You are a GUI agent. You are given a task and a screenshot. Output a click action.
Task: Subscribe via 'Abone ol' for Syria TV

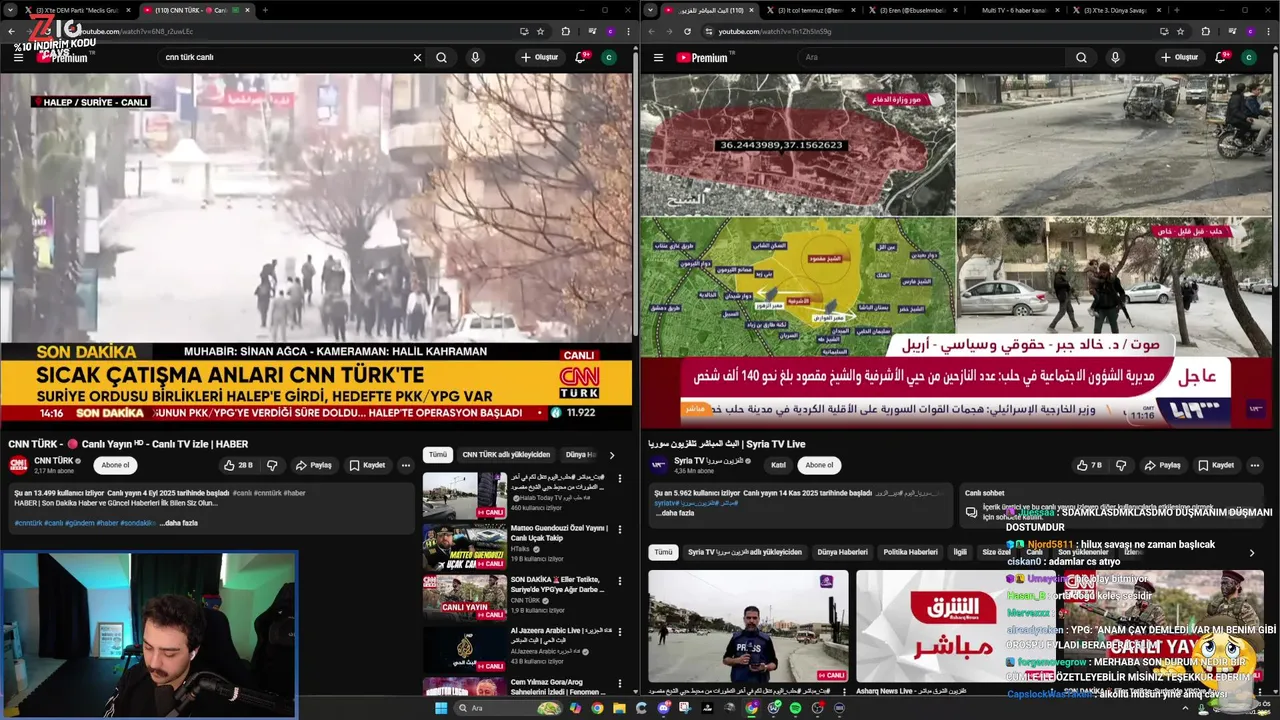click(819, 465)
